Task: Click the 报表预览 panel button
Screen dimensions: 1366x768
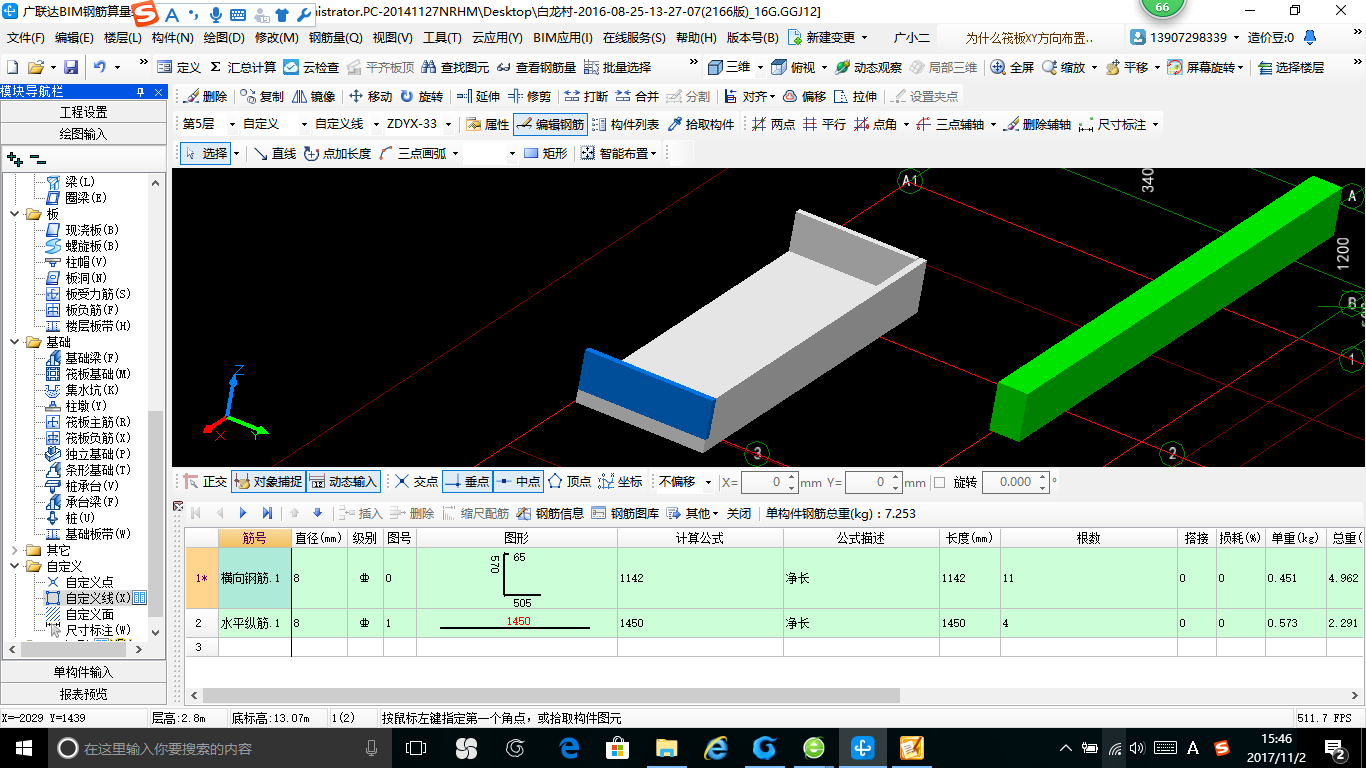Action: [83, 694]
